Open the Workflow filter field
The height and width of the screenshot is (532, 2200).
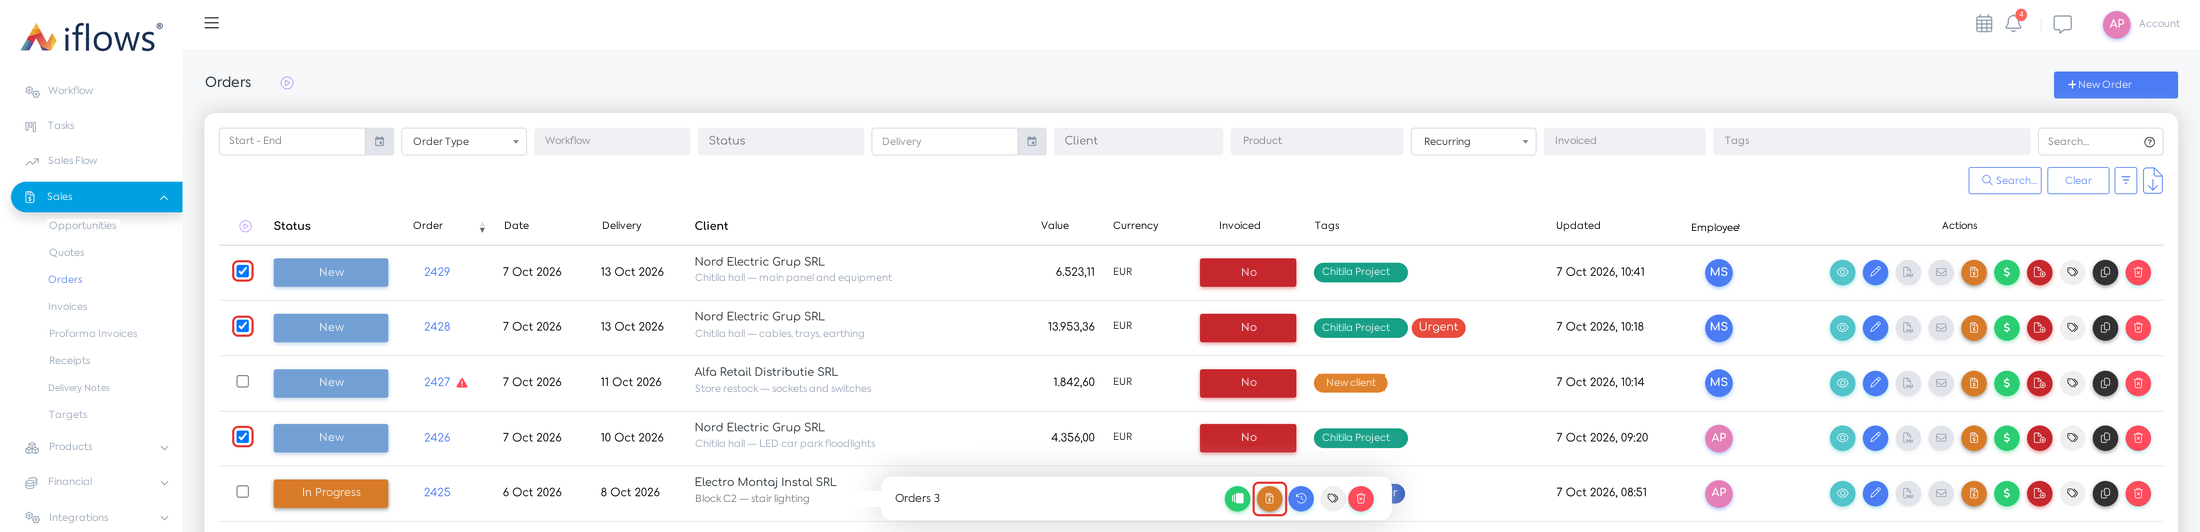tap(612, 141)
